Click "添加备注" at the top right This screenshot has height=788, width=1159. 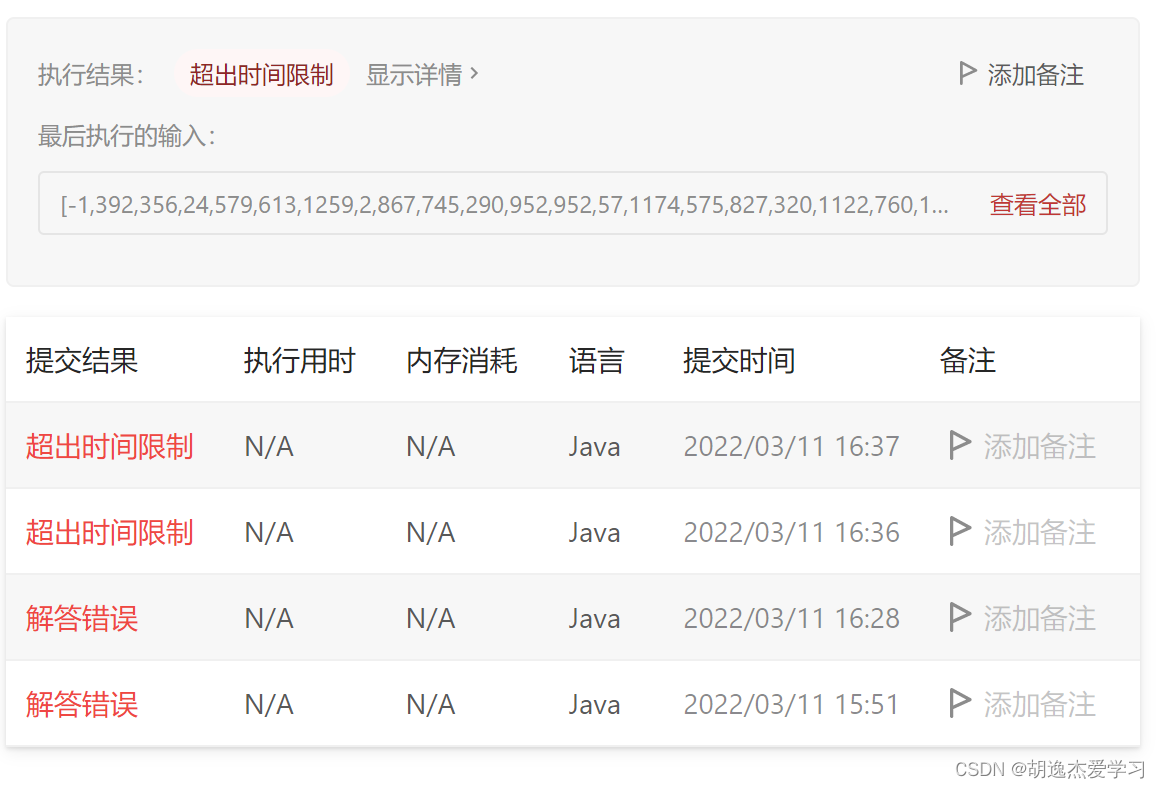(x=1034, y=74)
